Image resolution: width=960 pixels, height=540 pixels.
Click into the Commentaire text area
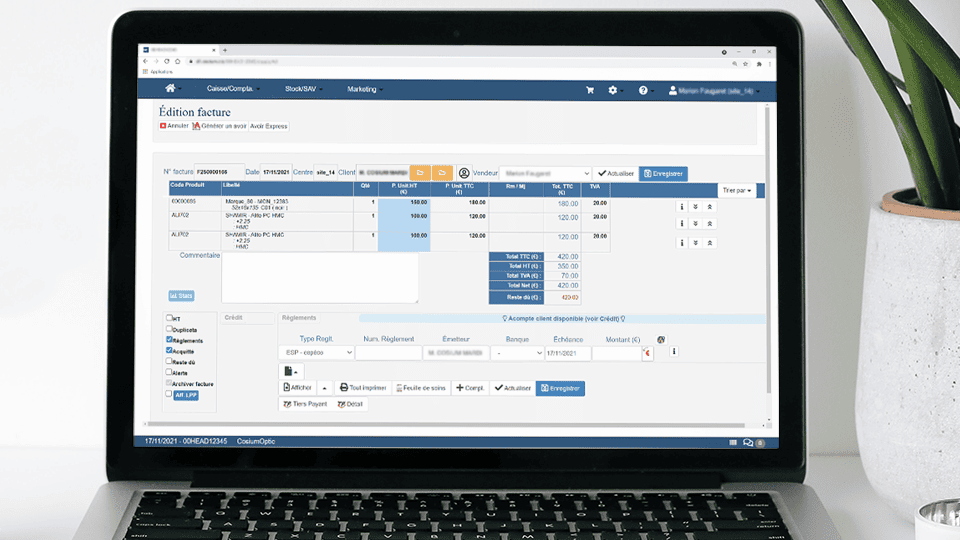(x=320, y=278)
